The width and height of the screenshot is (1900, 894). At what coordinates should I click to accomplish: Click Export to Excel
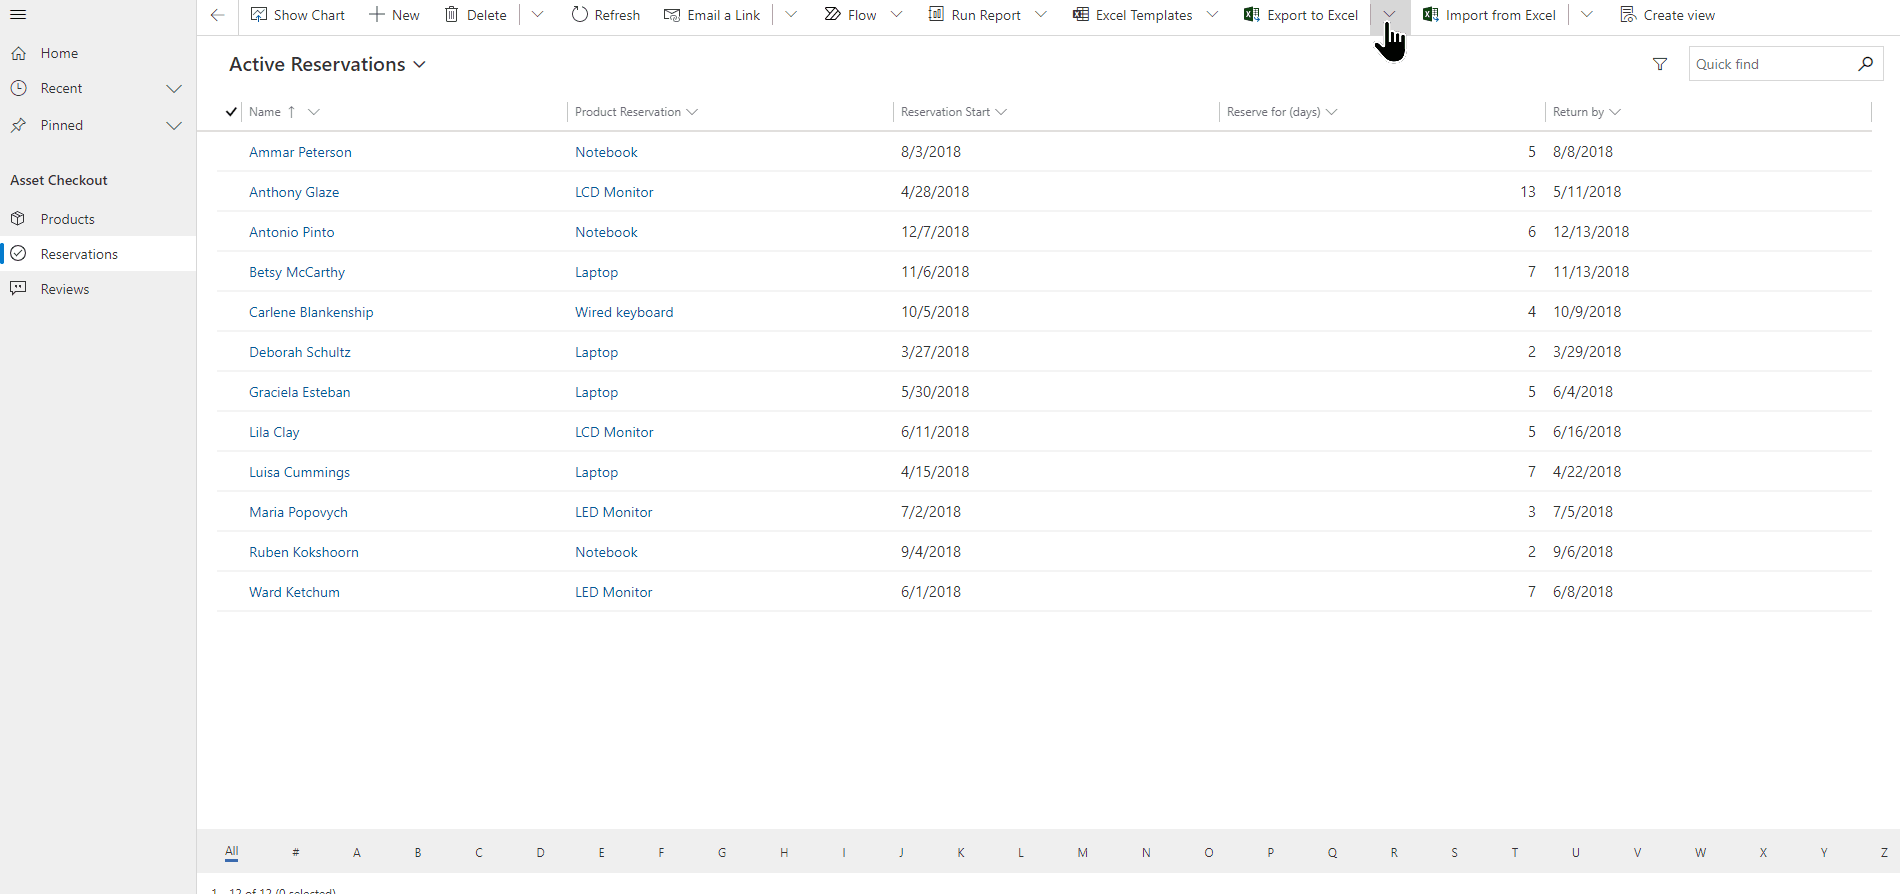tap(1301, 15)
